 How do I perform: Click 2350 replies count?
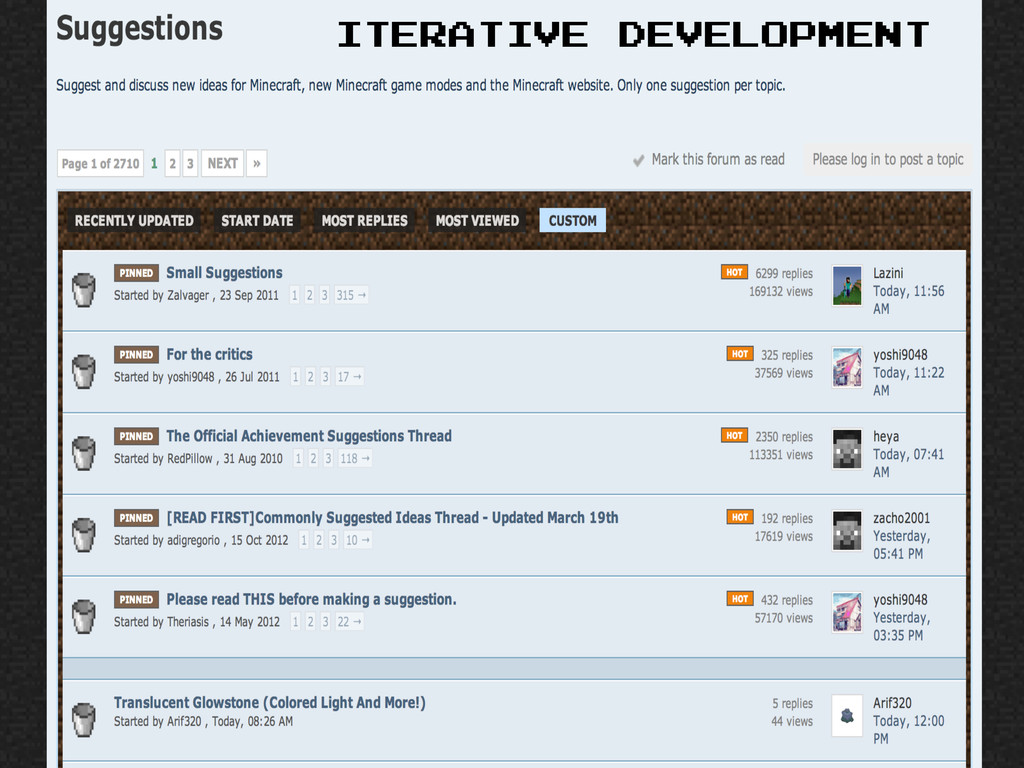784,437
